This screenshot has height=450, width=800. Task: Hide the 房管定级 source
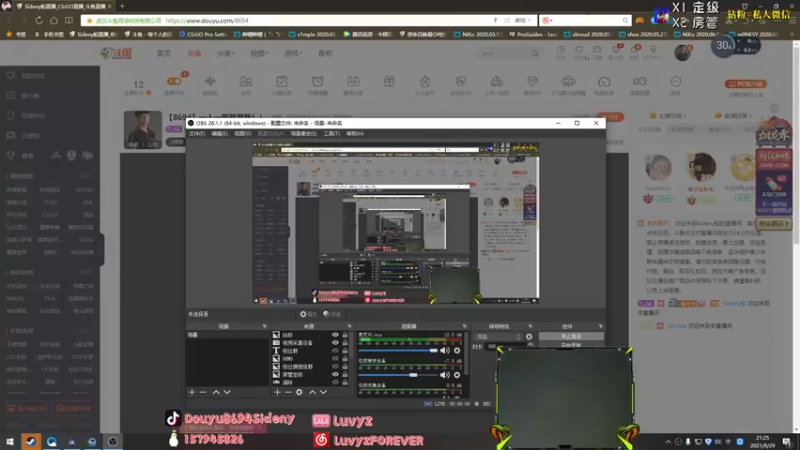click(x=335, y=374)
